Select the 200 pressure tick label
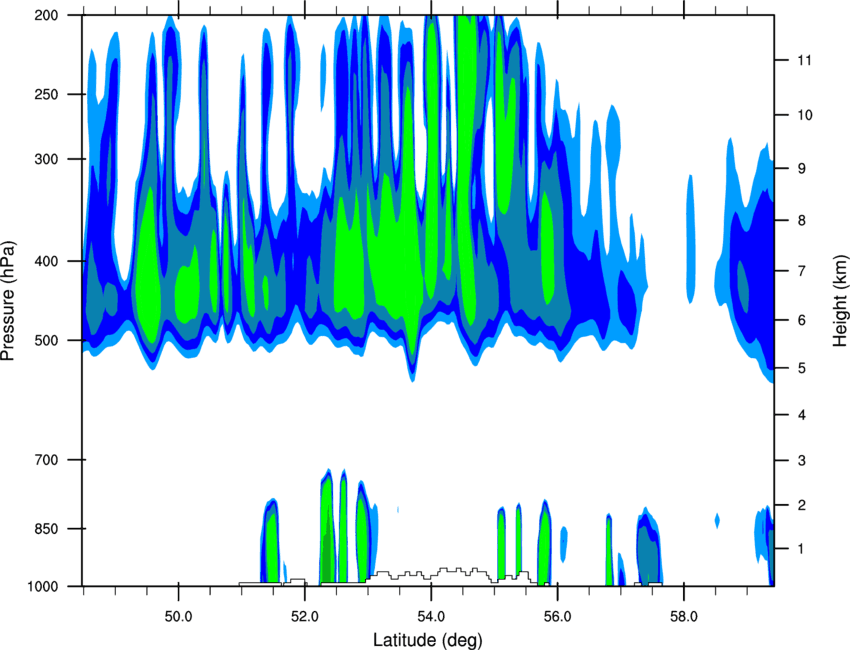 (46, 15)
